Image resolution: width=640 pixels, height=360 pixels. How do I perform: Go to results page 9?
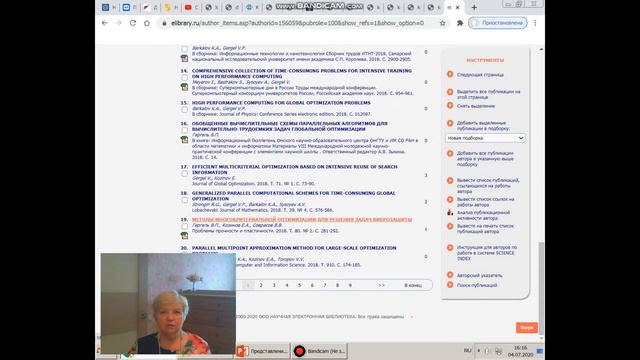350,285
